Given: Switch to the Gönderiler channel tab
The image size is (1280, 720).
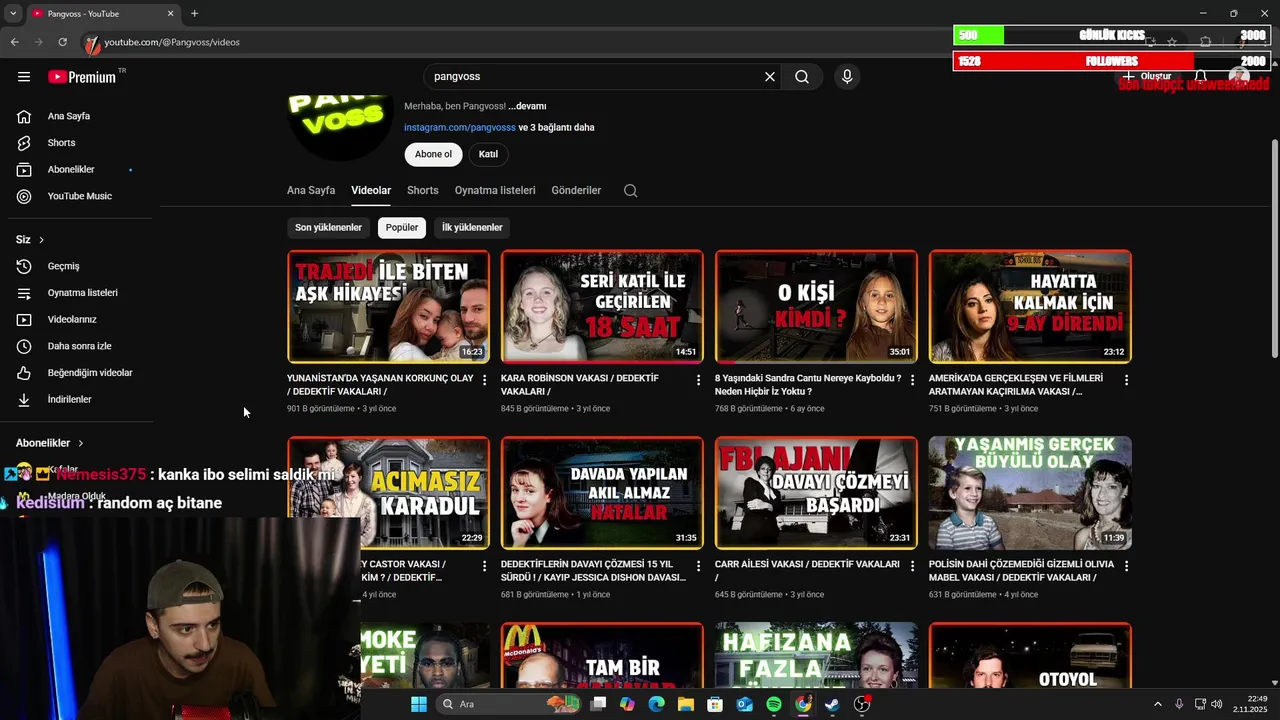Looking at the screenshot, I should [576, 190].
